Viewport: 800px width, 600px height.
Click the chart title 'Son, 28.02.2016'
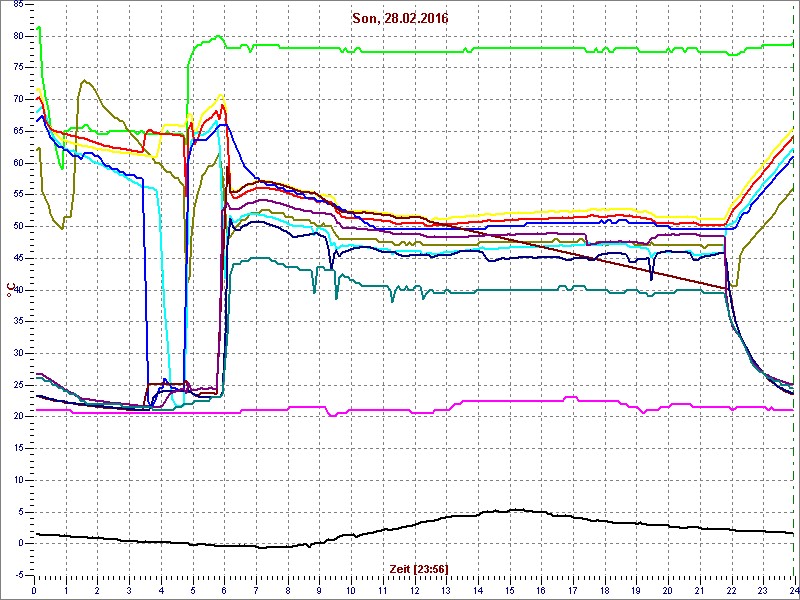coord(399,19)
